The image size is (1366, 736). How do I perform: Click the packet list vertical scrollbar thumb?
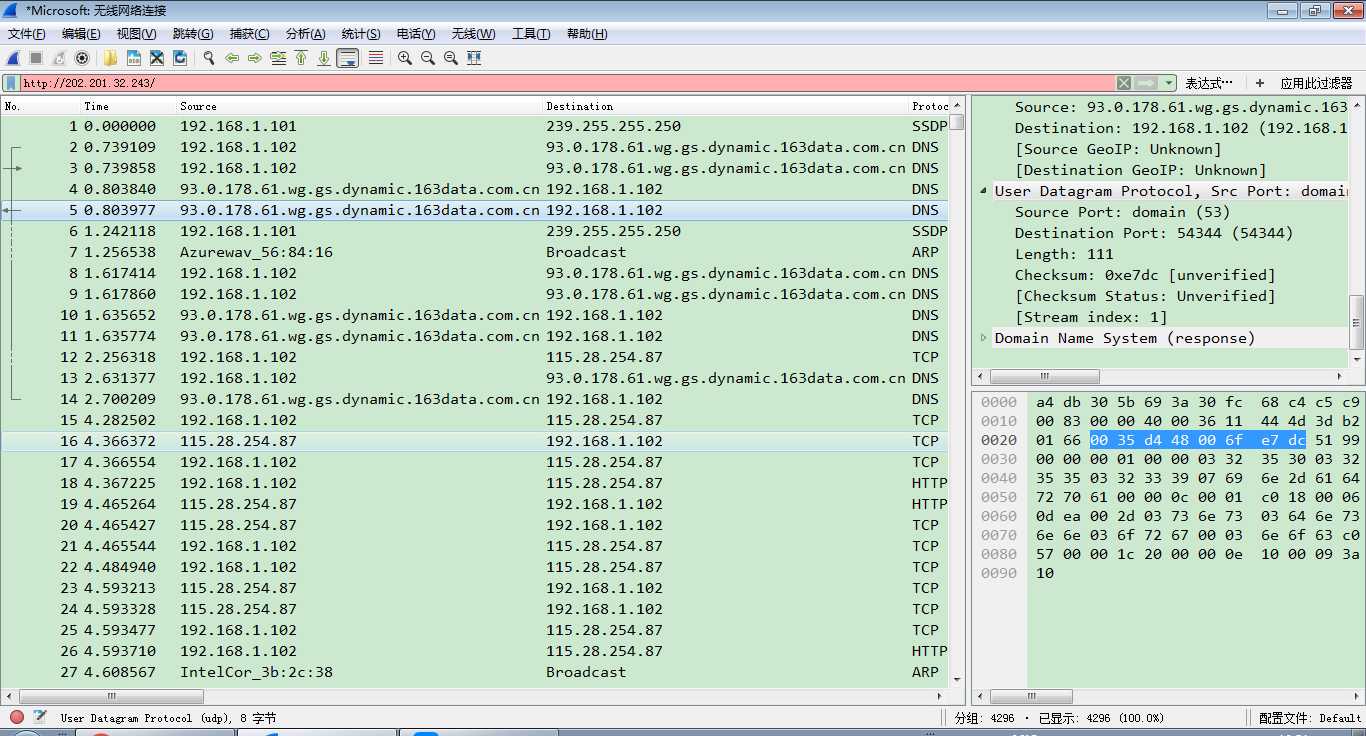957,122
